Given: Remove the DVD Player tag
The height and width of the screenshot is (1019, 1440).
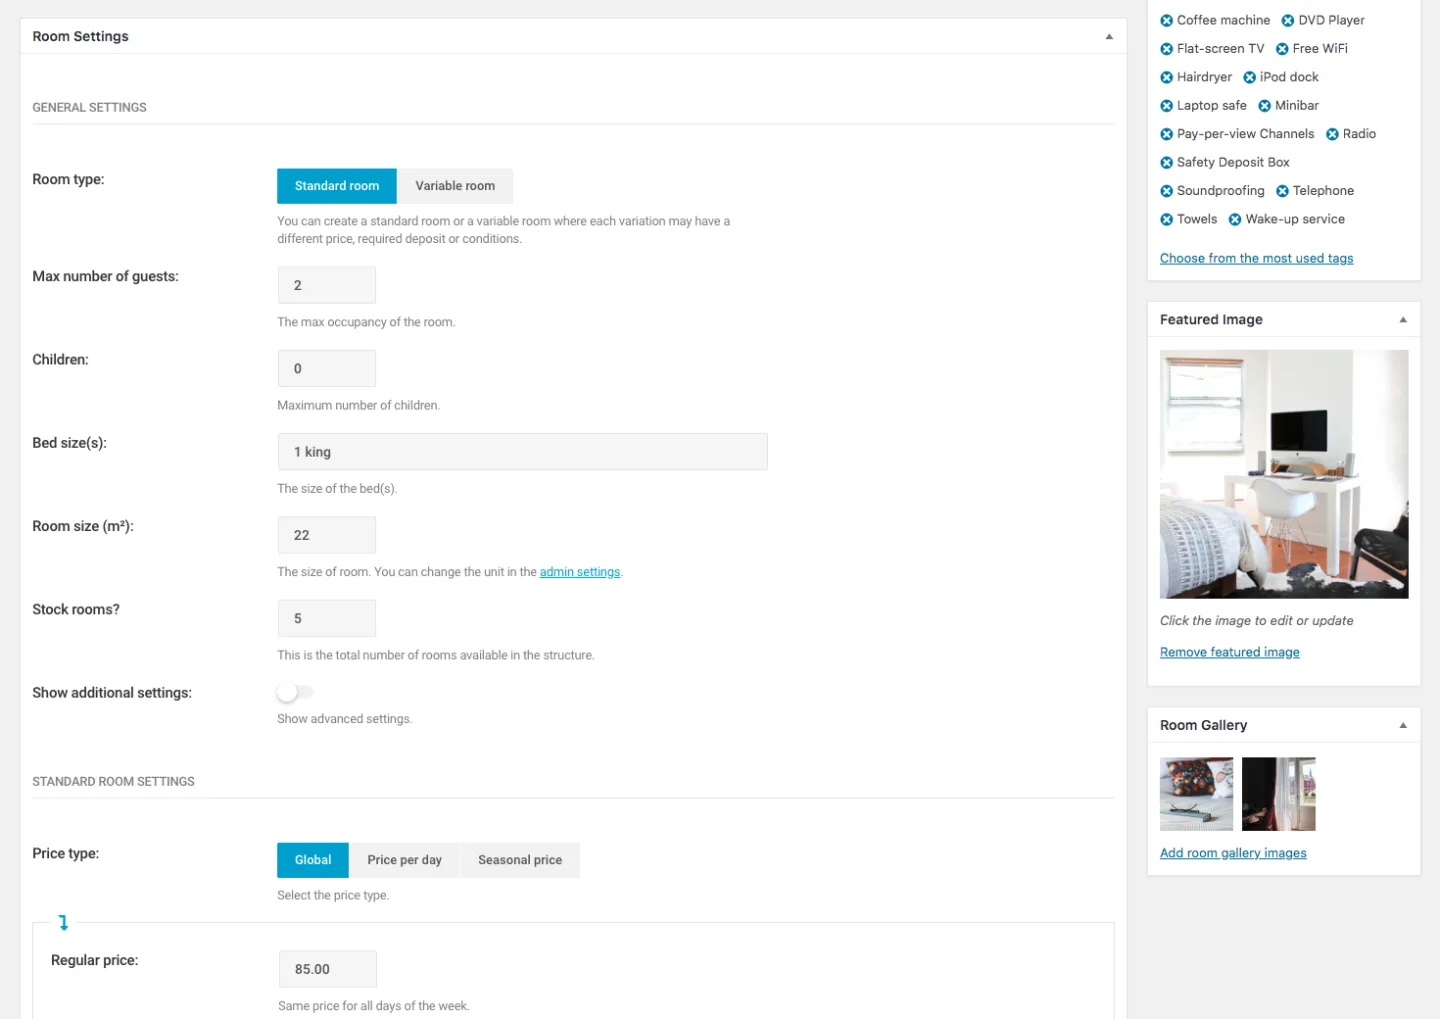Looking at the screenshot, I should 1288,20.
